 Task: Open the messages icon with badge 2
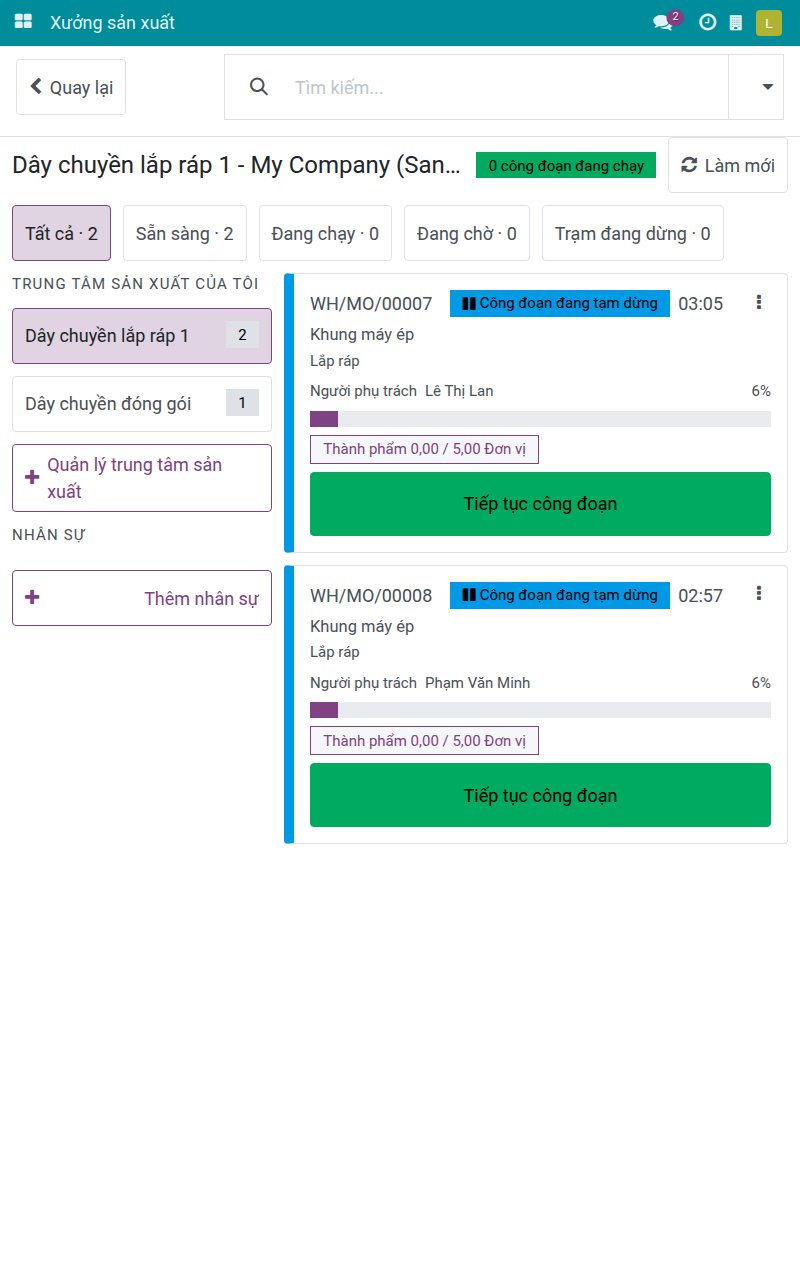click(x=665, y=22)
